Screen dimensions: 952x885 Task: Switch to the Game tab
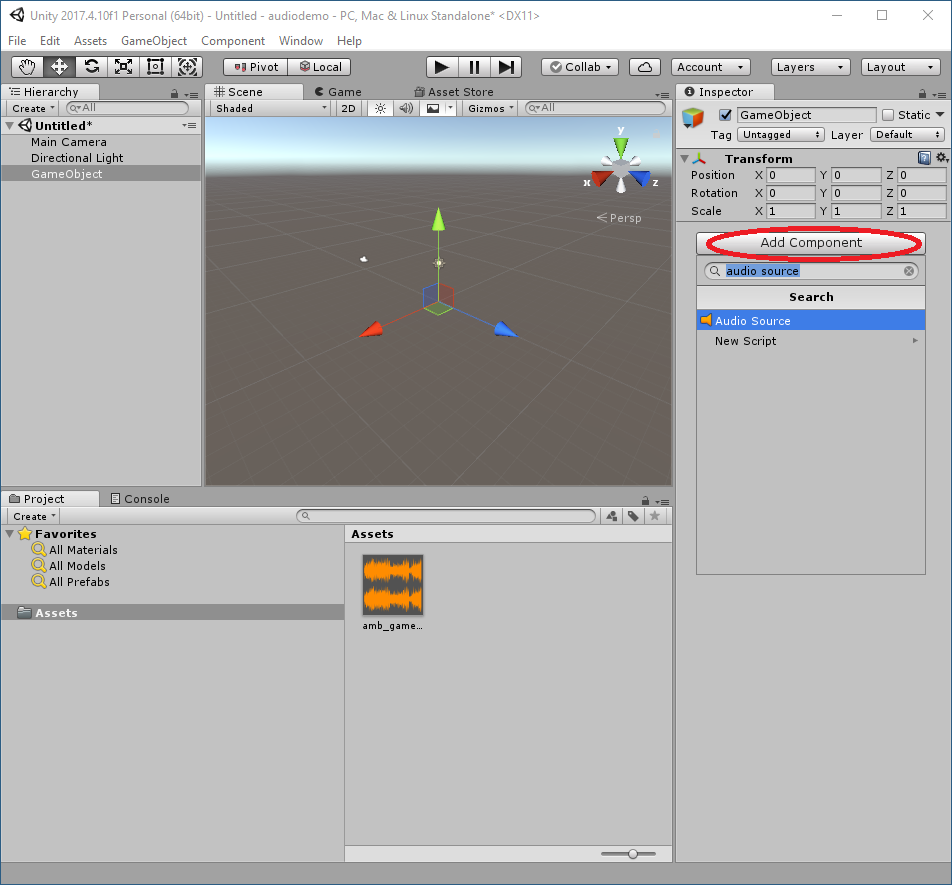338,92
